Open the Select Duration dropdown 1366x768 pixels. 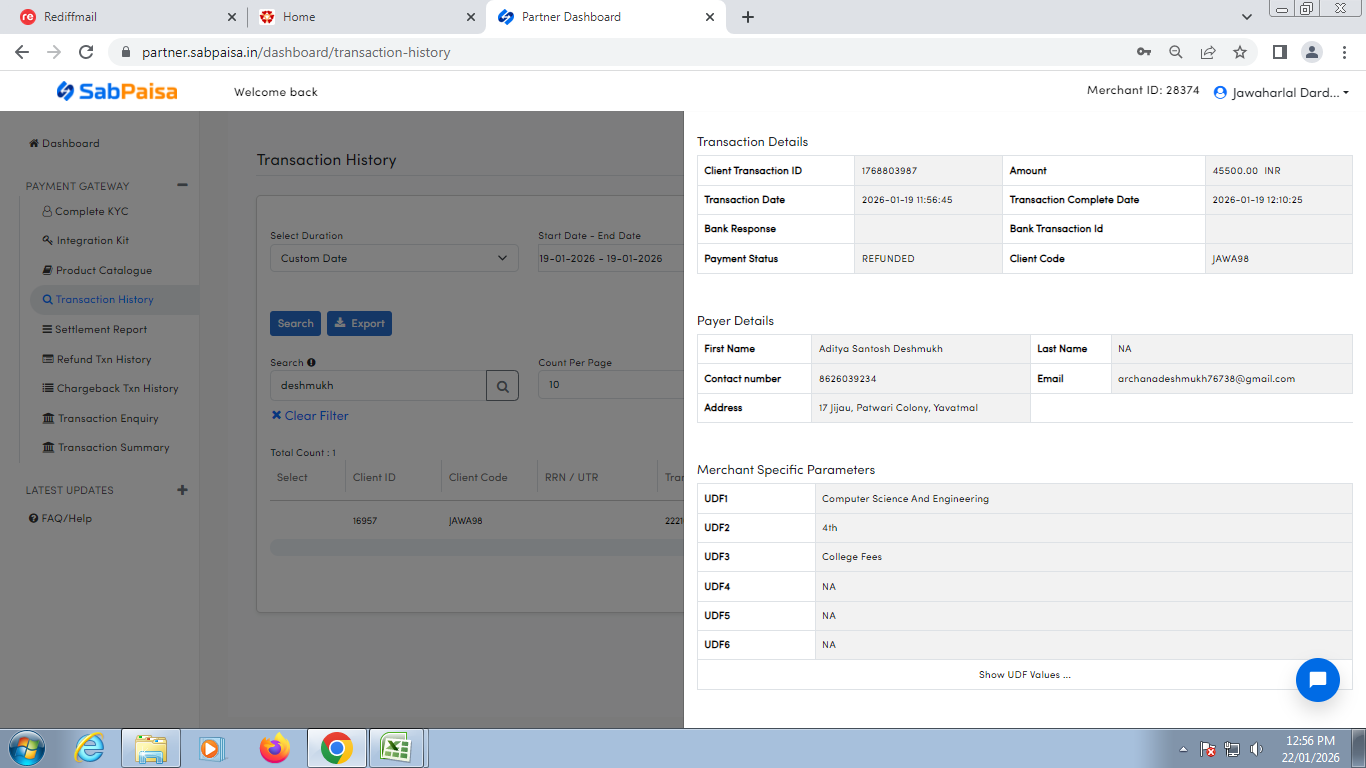tap(394, 258)
